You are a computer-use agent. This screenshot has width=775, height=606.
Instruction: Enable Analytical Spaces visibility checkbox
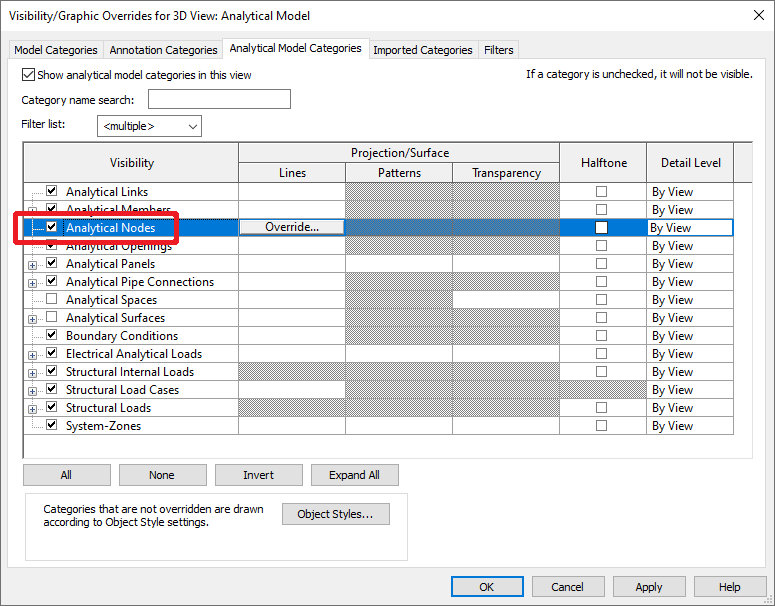pyautogui.click(x=51, y=300)
